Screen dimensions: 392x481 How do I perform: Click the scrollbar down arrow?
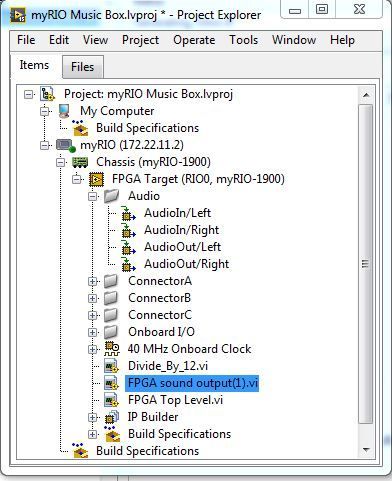coord(366,450)
